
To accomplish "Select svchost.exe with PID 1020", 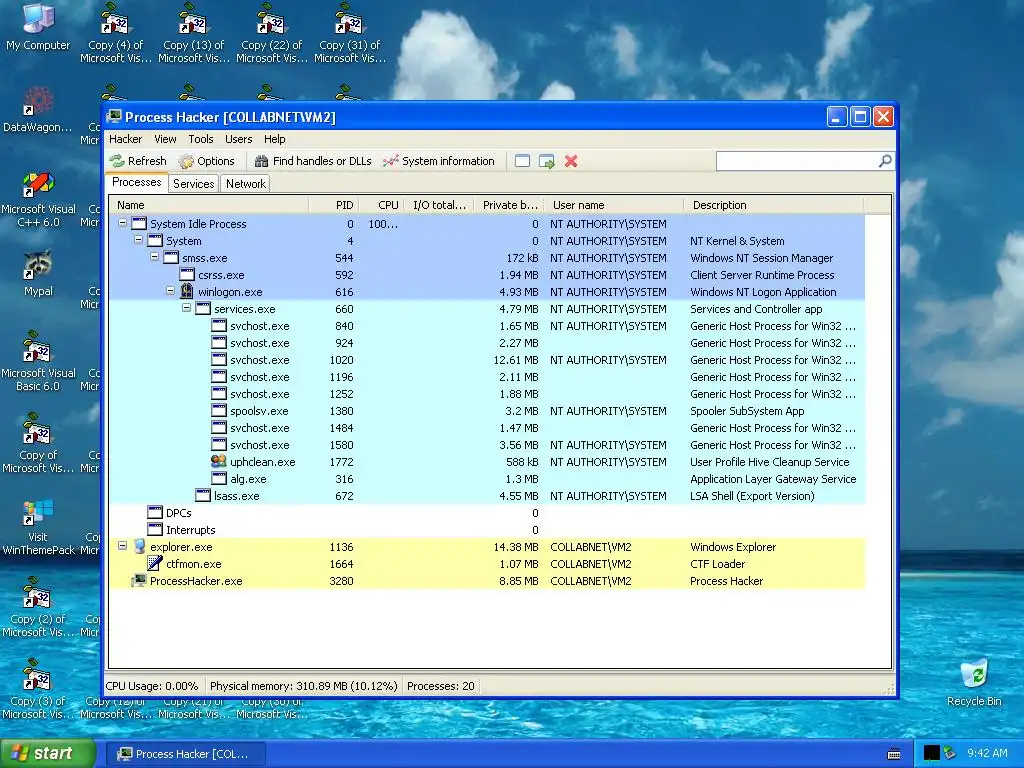I will (x=487, y=360).
